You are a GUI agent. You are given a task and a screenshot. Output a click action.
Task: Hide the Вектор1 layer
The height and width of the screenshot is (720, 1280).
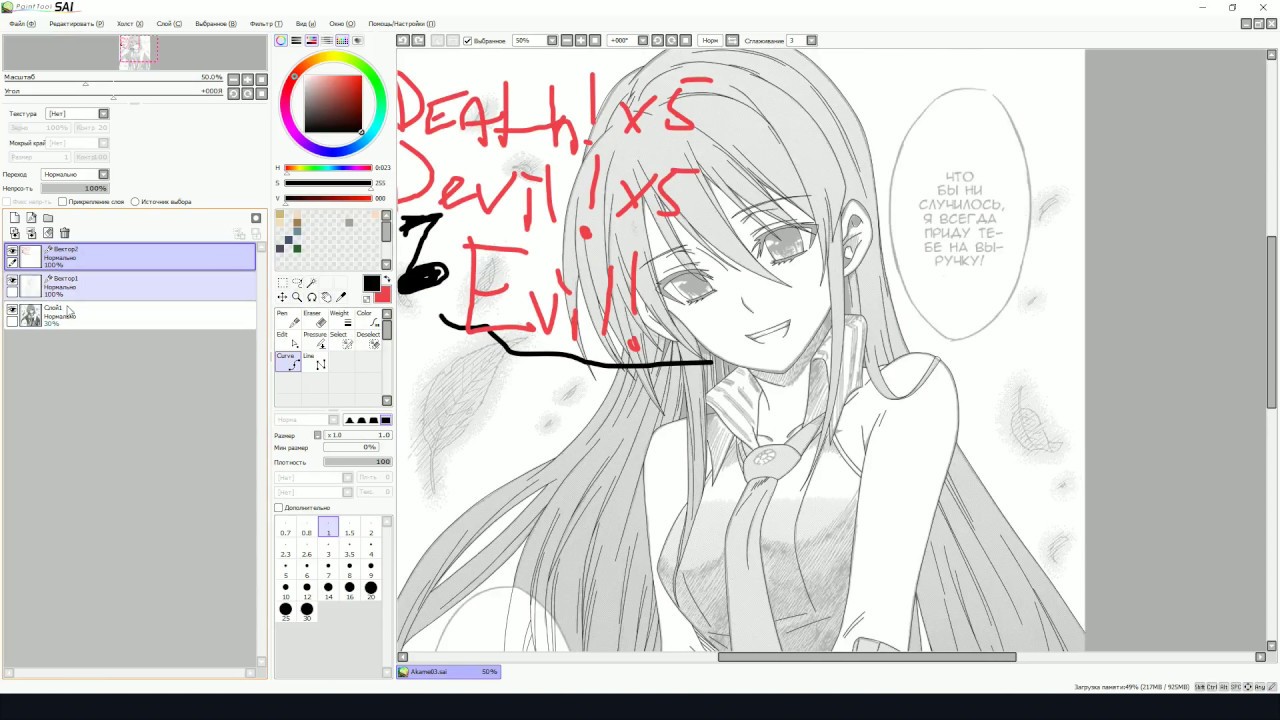12,280
